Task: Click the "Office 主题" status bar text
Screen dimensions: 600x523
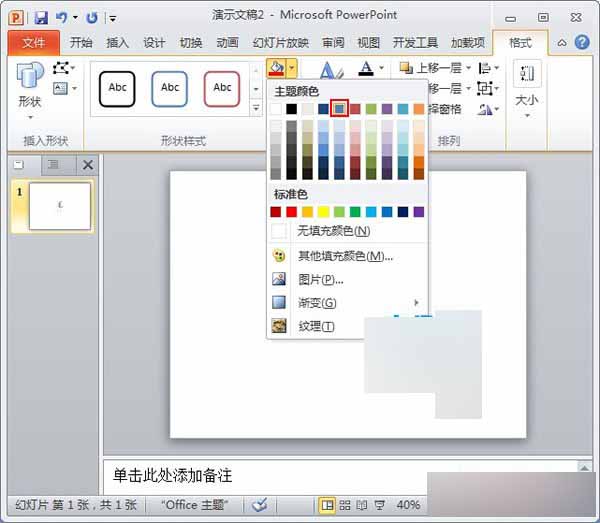Action: [x=195, y=505]
